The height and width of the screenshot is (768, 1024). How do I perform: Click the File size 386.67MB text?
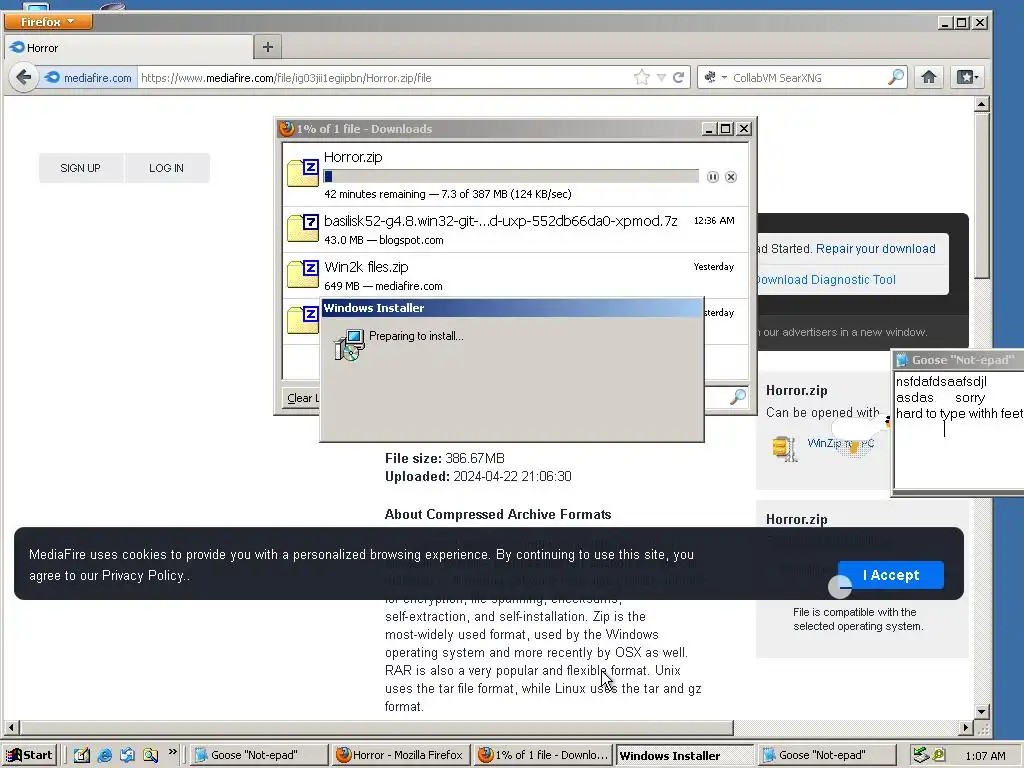click(445, 458)
